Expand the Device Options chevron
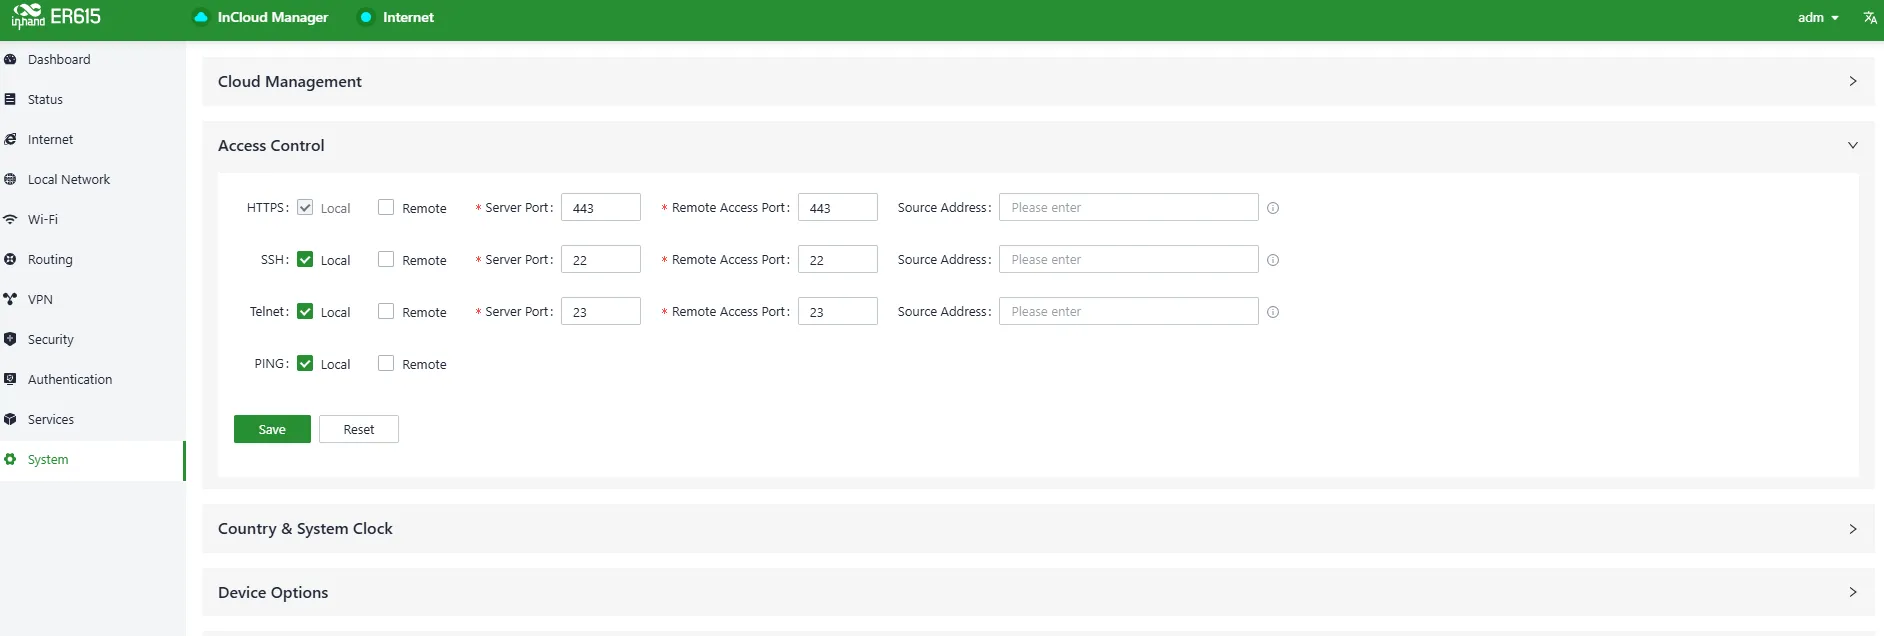 pos(1853,592)
